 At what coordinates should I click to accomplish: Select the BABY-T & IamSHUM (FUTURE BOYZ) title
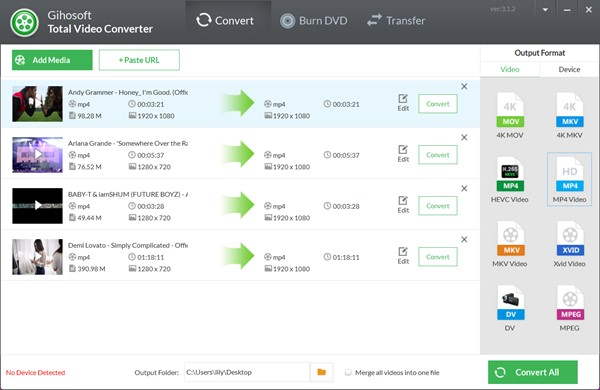tap(128, 194)
